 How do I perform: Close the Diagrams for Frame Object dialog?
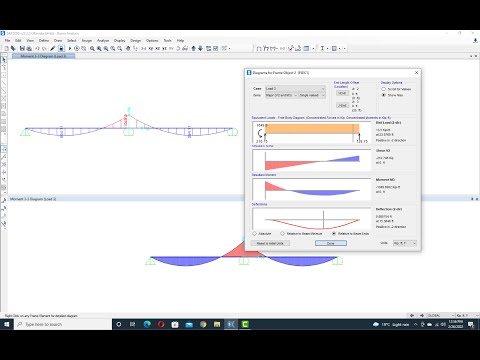416,72
